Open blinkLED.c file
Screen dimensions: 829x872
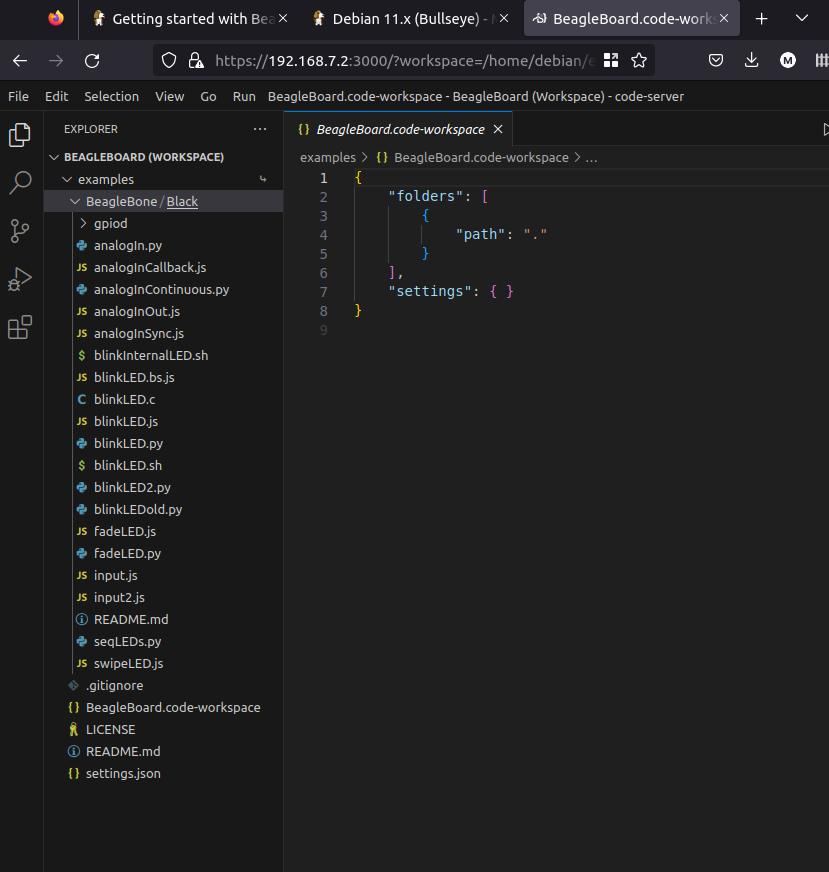[x=125, y=399]
